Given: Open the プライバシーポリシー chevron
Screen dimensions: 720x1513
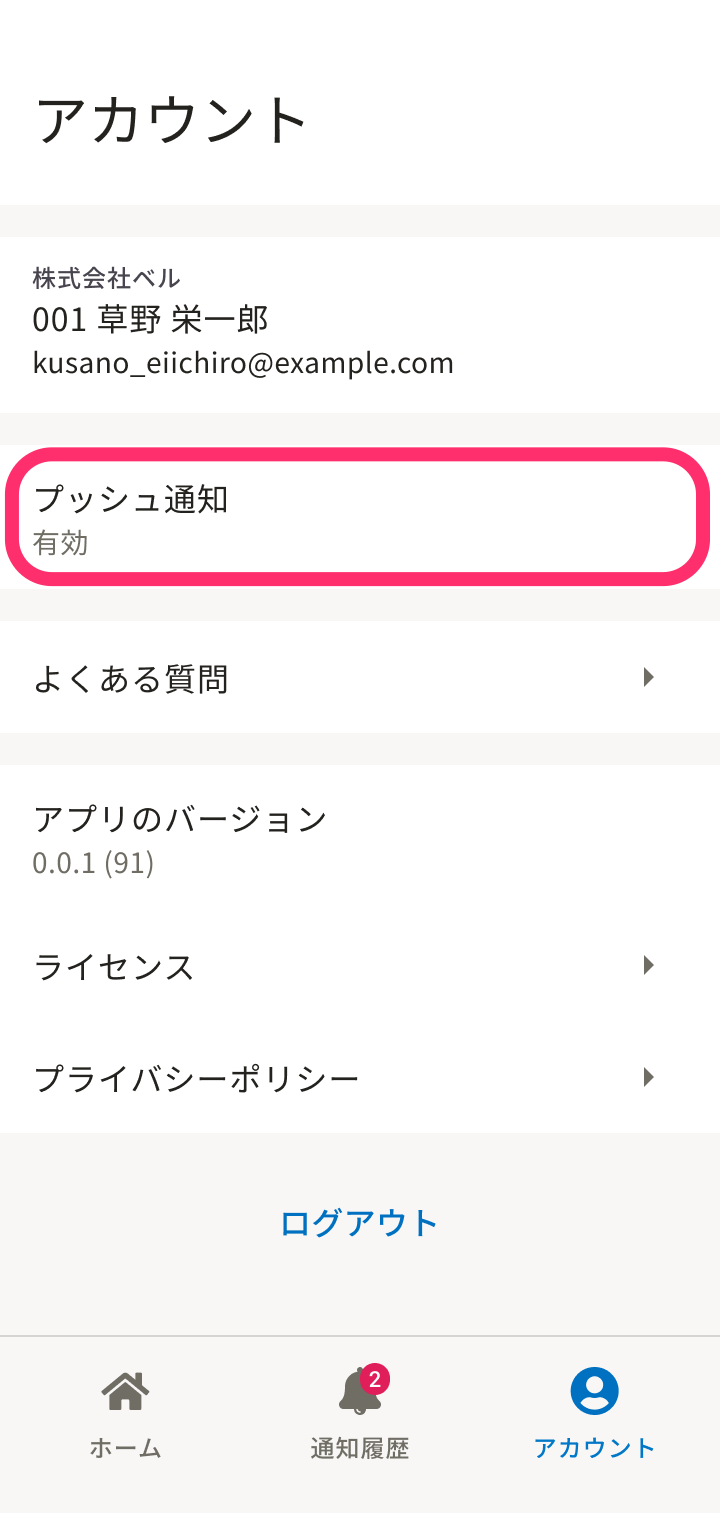Looking at the screenshot, I should click(649, 1077).
